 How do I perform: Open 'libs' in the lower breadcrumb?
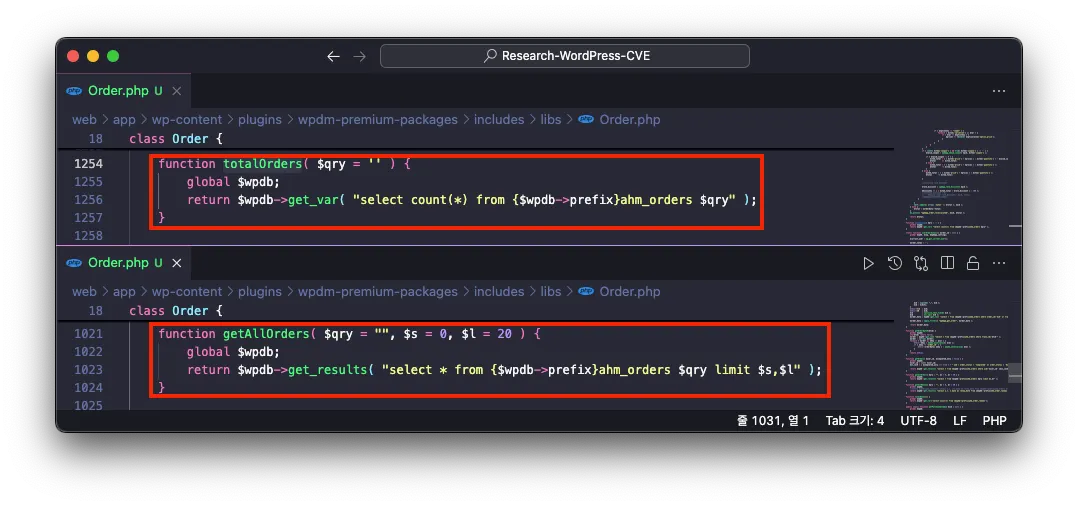click(x=551, y=292)
